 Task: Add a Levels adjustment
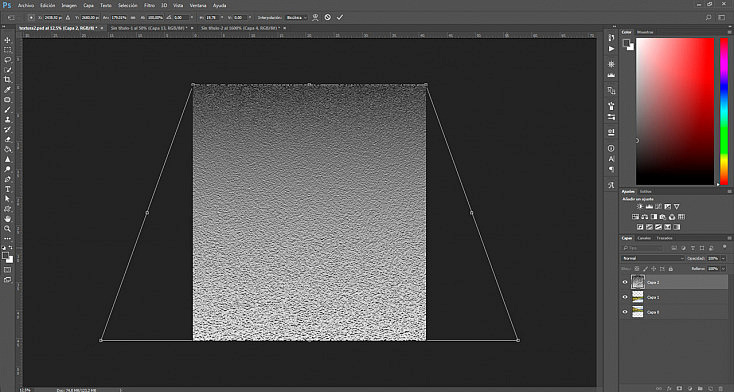point(649,207)
